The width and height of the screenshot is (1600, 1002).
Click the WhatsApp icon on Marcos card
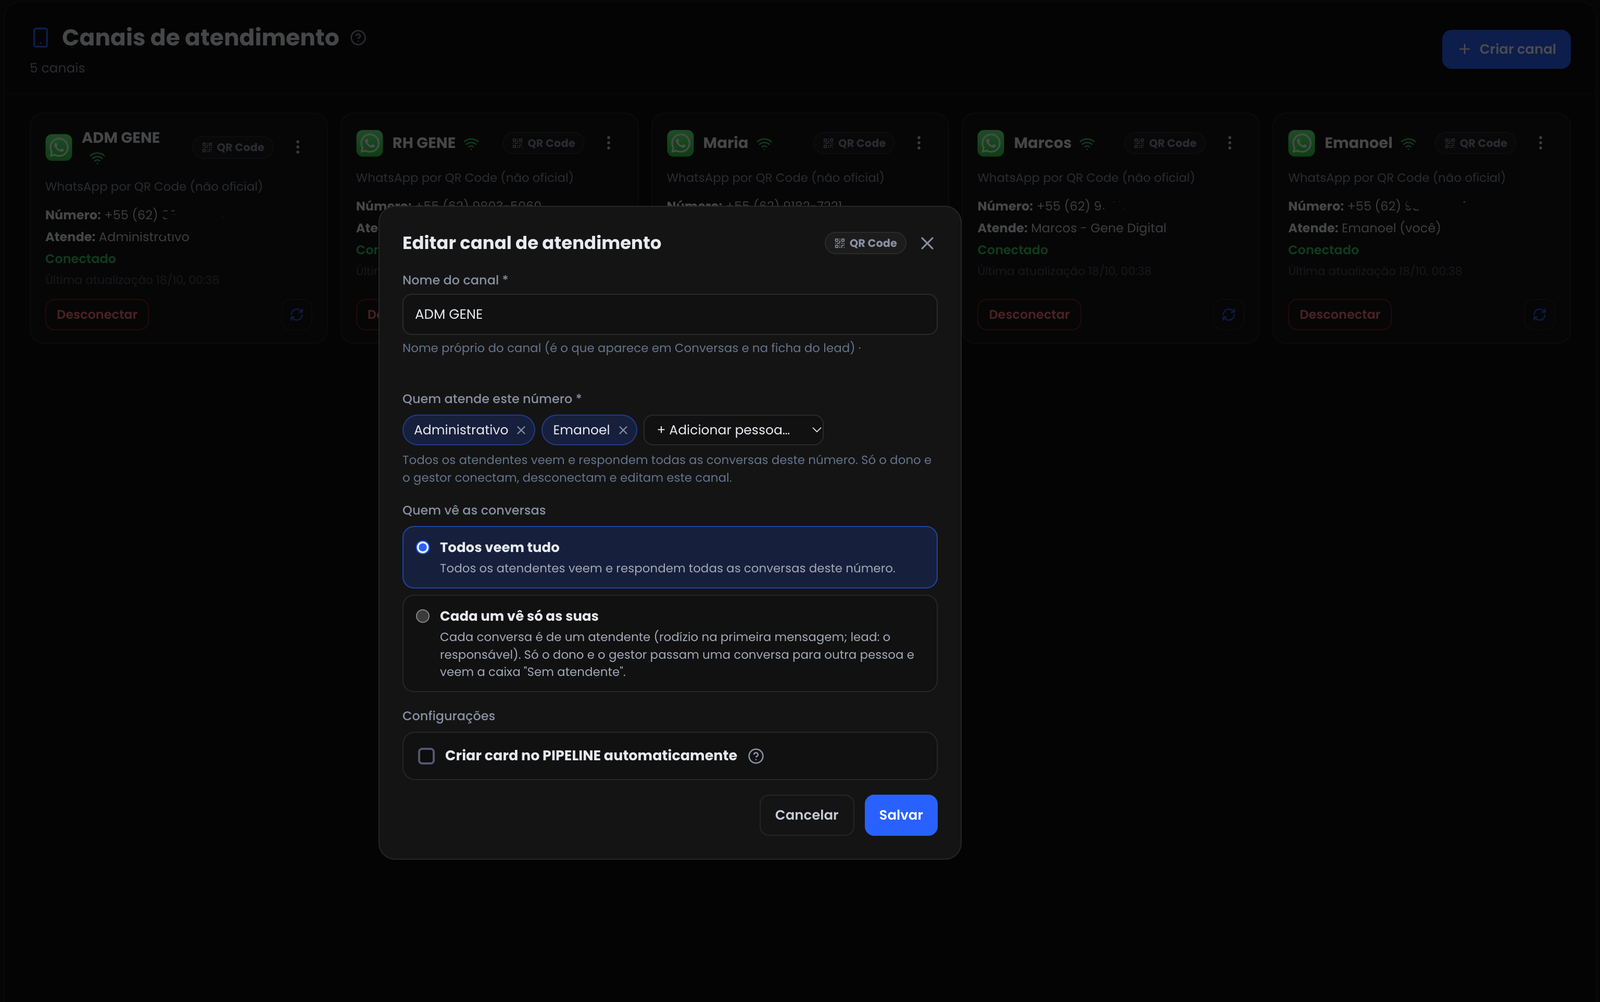pos(991,143)
